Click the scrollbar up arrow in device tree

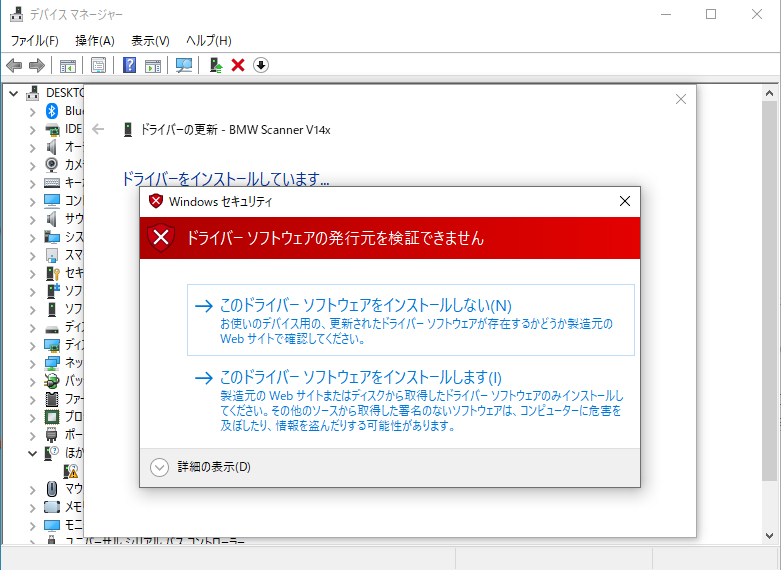point(770,93)
